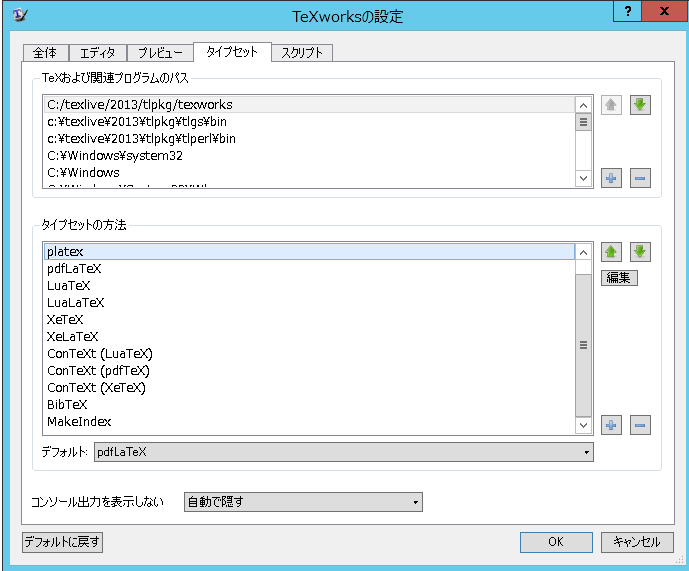The image size is (689, 571).
Task: Delete the typeset method with the minus icon
Action: (x=640, y=425)
